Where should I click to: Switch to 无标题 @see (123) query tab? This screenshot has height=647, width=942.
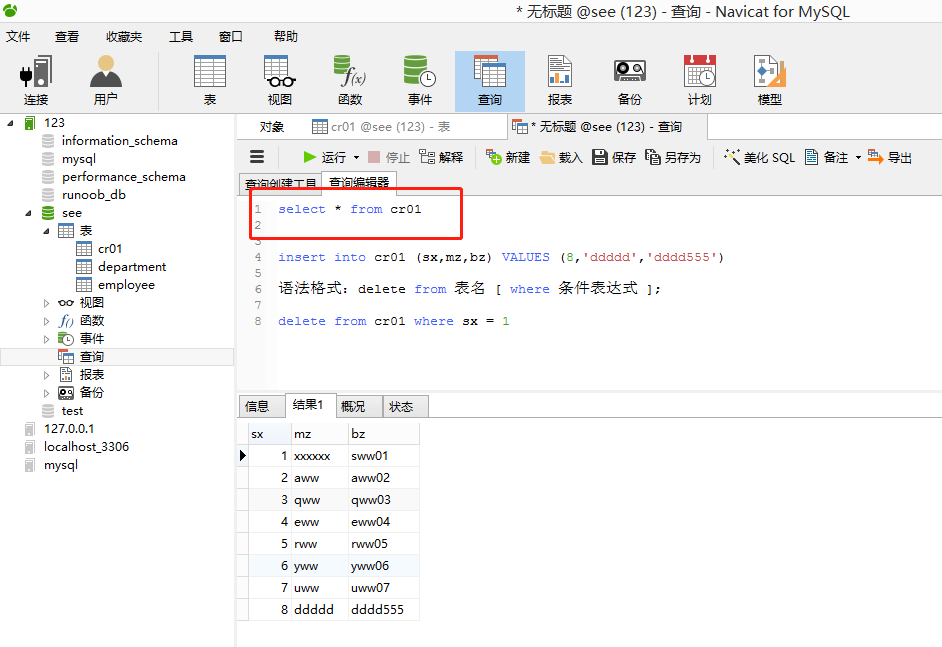pyautogui.click(x=607, y=127)
